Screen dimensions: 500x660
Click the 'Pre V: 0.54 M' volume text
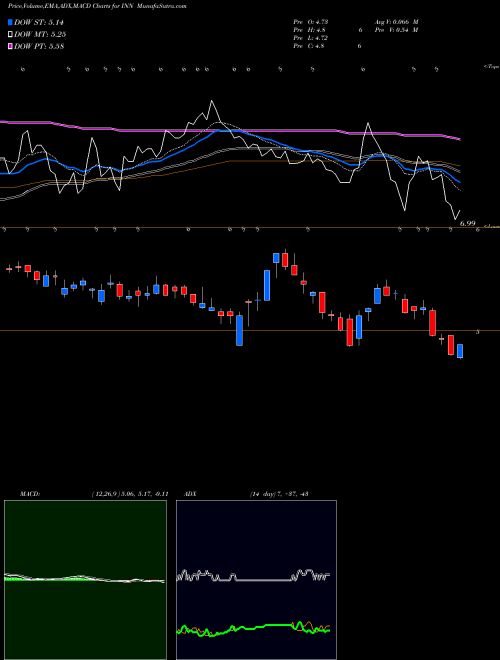pyautogui.click(x=396, y=30)
